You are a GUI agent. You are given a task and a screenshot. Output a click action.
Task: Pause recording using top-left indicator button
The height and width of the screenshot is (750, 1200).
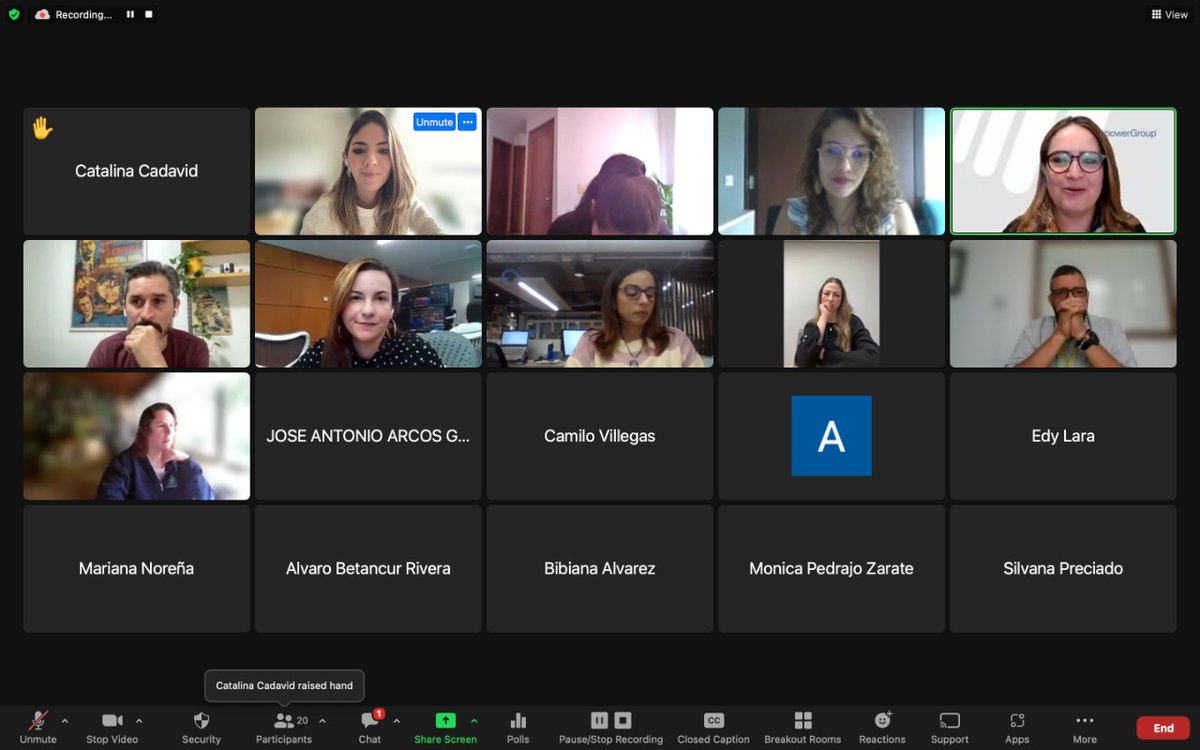click(x=130, y=14)
